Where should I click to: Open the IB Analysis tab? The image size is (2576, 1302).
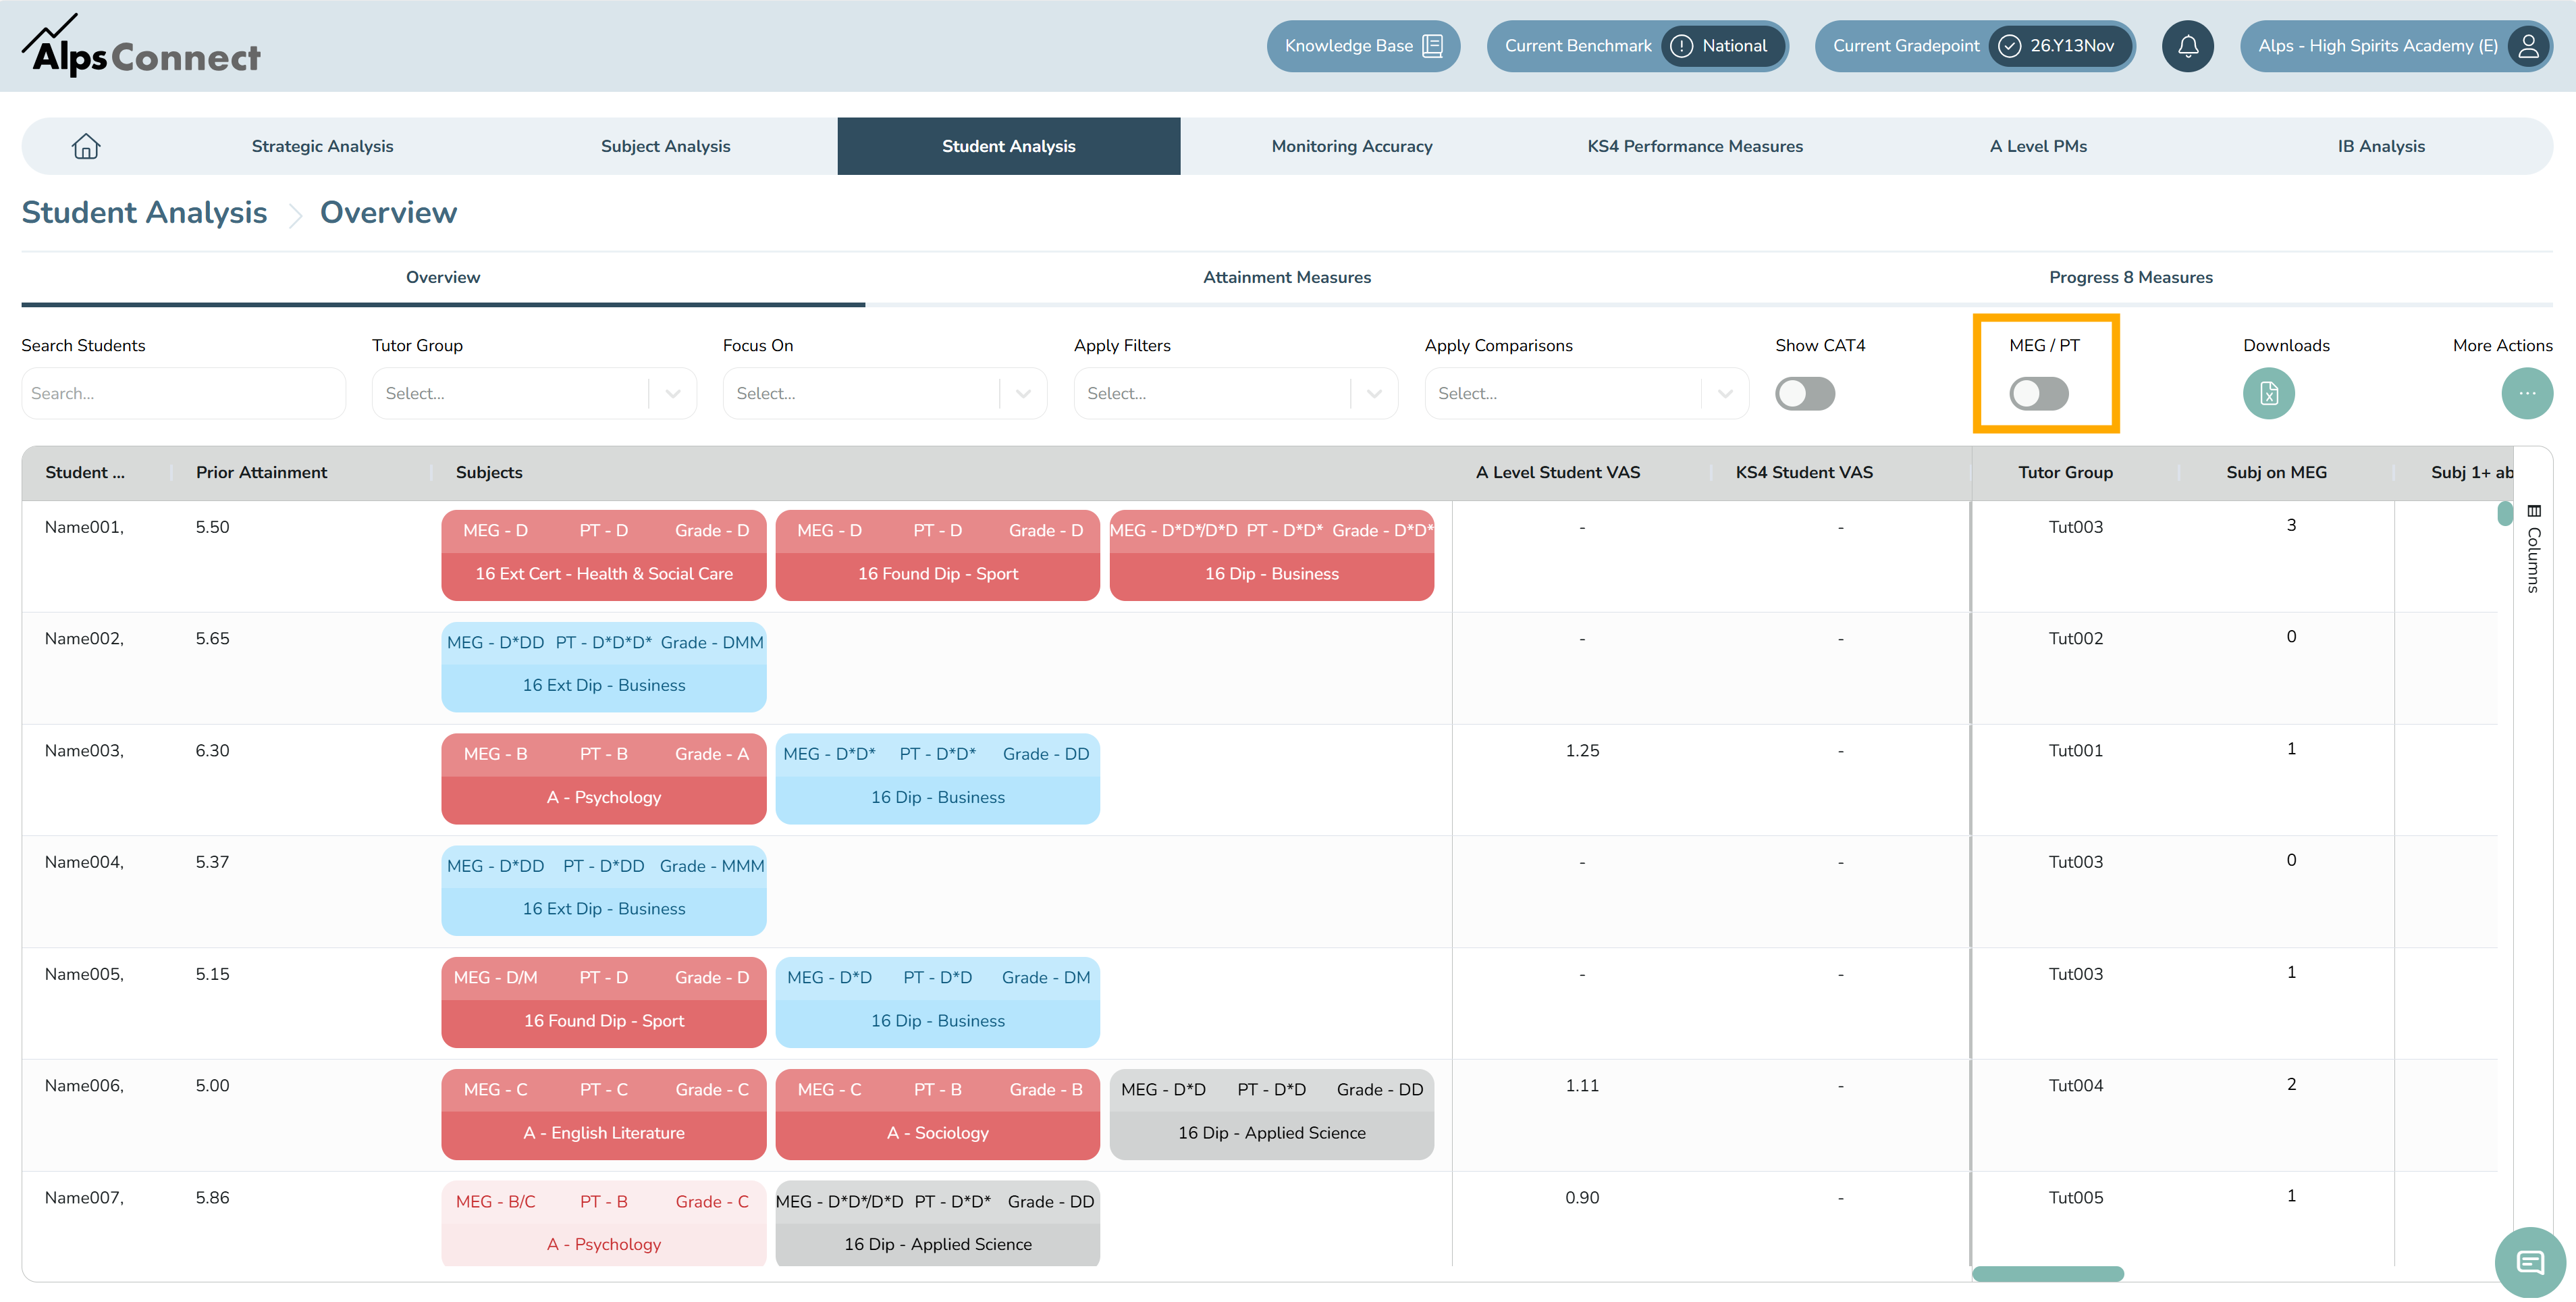tap(2381, 146)
